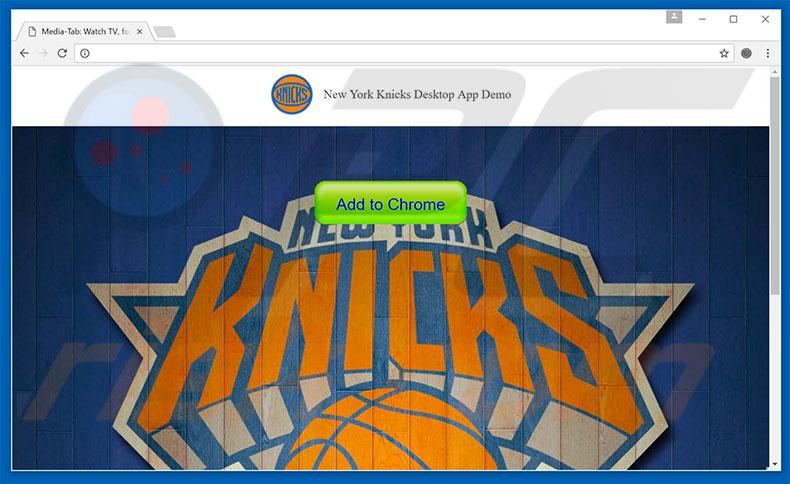This screenshot has width=790, height=484.
Task: Focus the browser address bar
Action: tap(403, 53)
